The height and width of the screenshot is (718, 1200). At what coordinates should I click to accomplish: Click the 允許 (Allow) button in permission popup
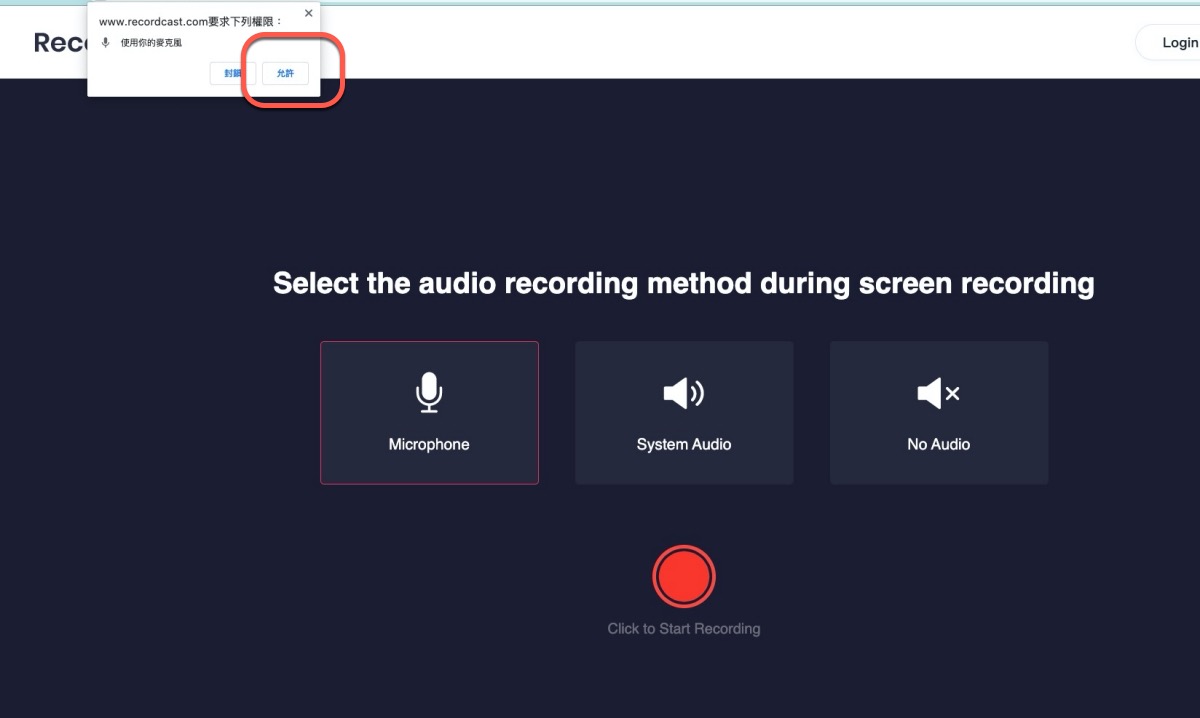[x=285, y=73]
